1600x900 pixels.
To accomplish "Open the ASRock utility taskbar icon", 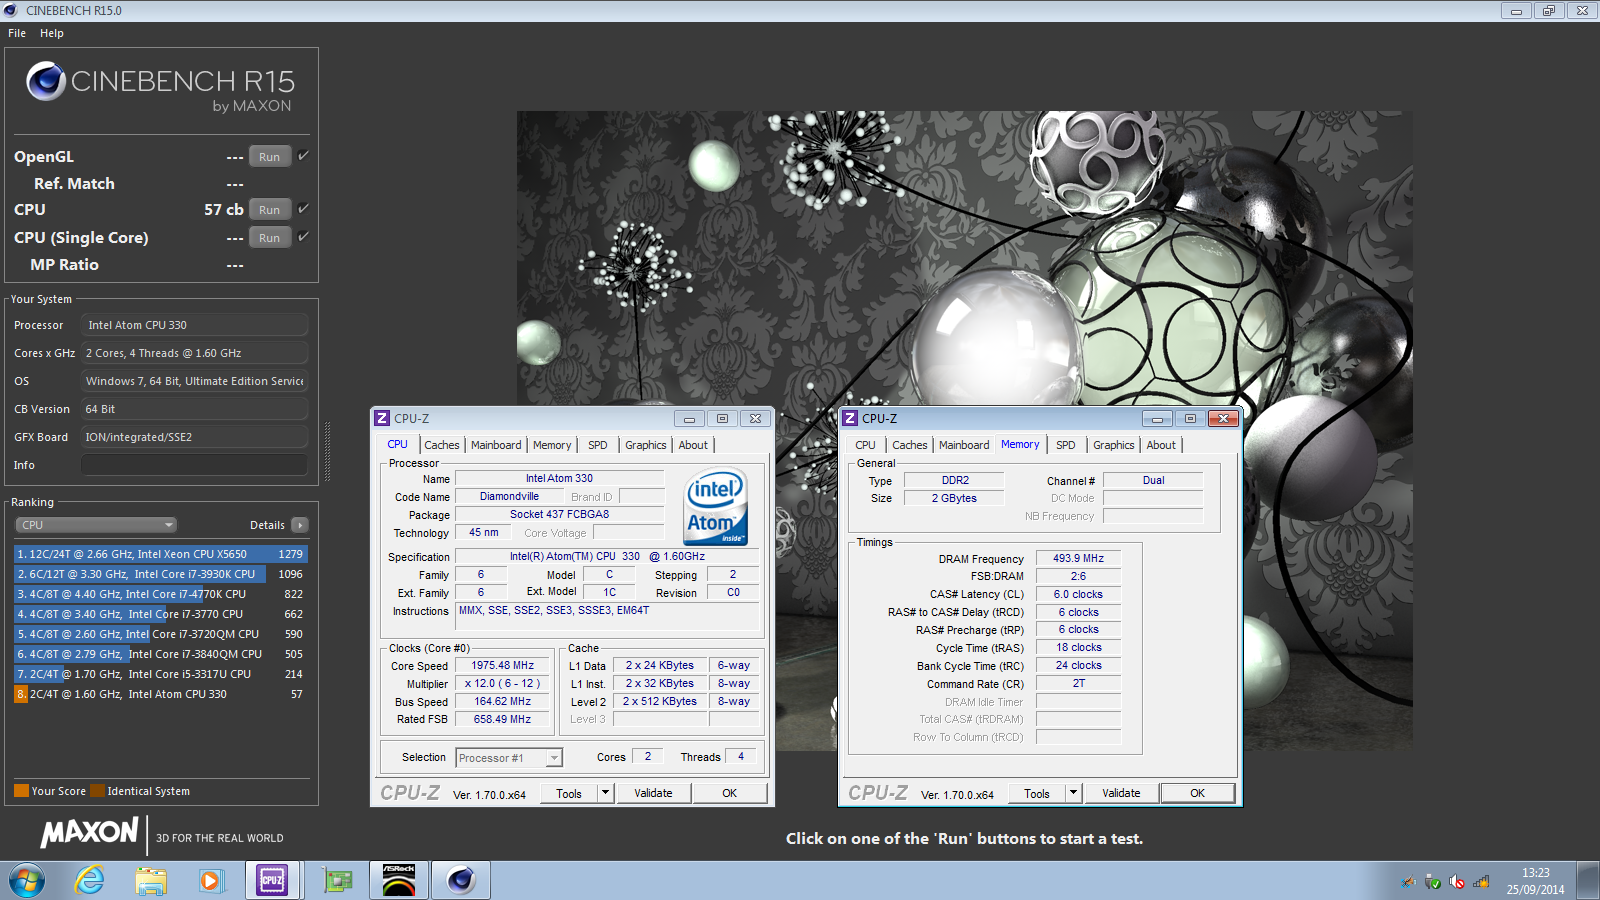I will tap(399, 880).
